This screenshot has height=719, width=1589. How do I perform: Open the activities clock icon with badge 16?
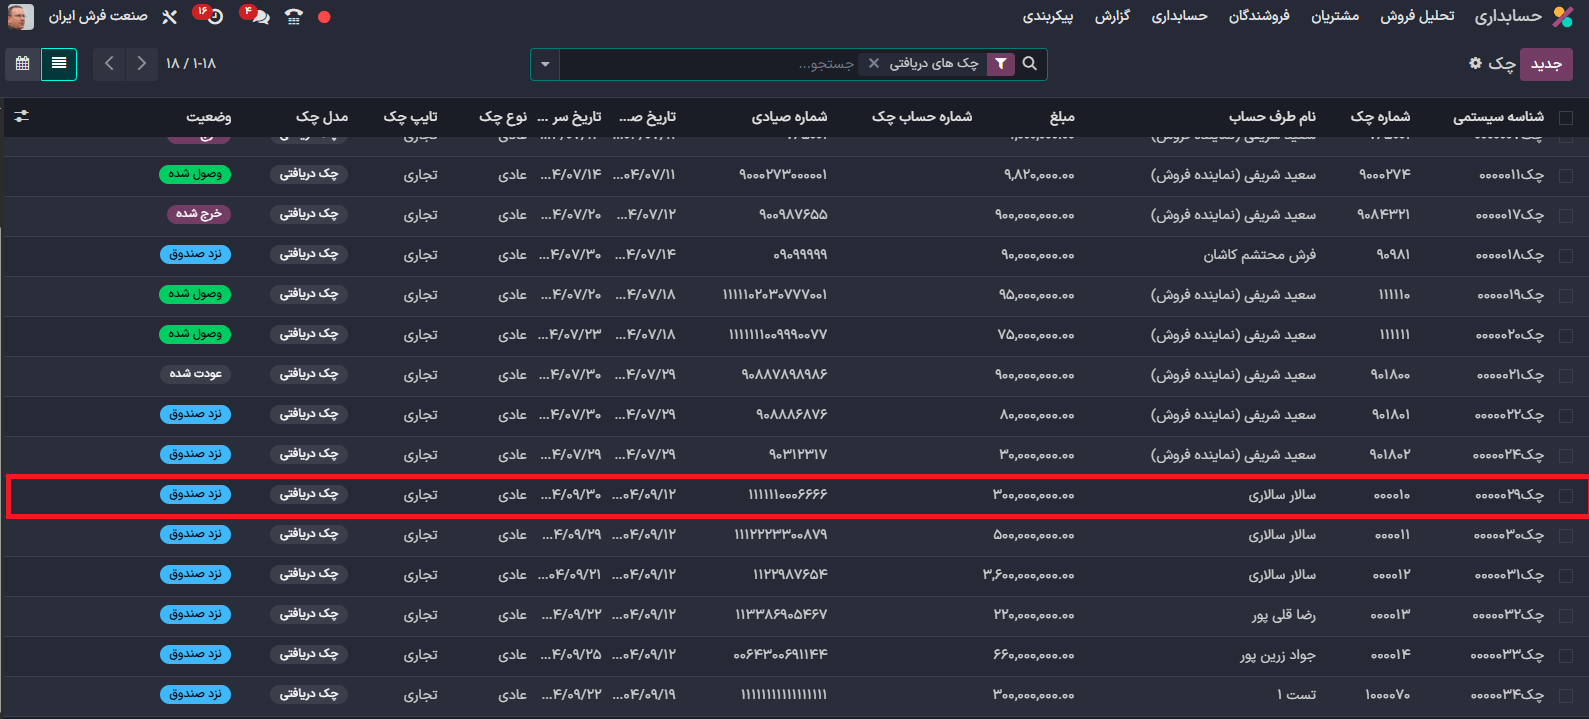point(213,17)
